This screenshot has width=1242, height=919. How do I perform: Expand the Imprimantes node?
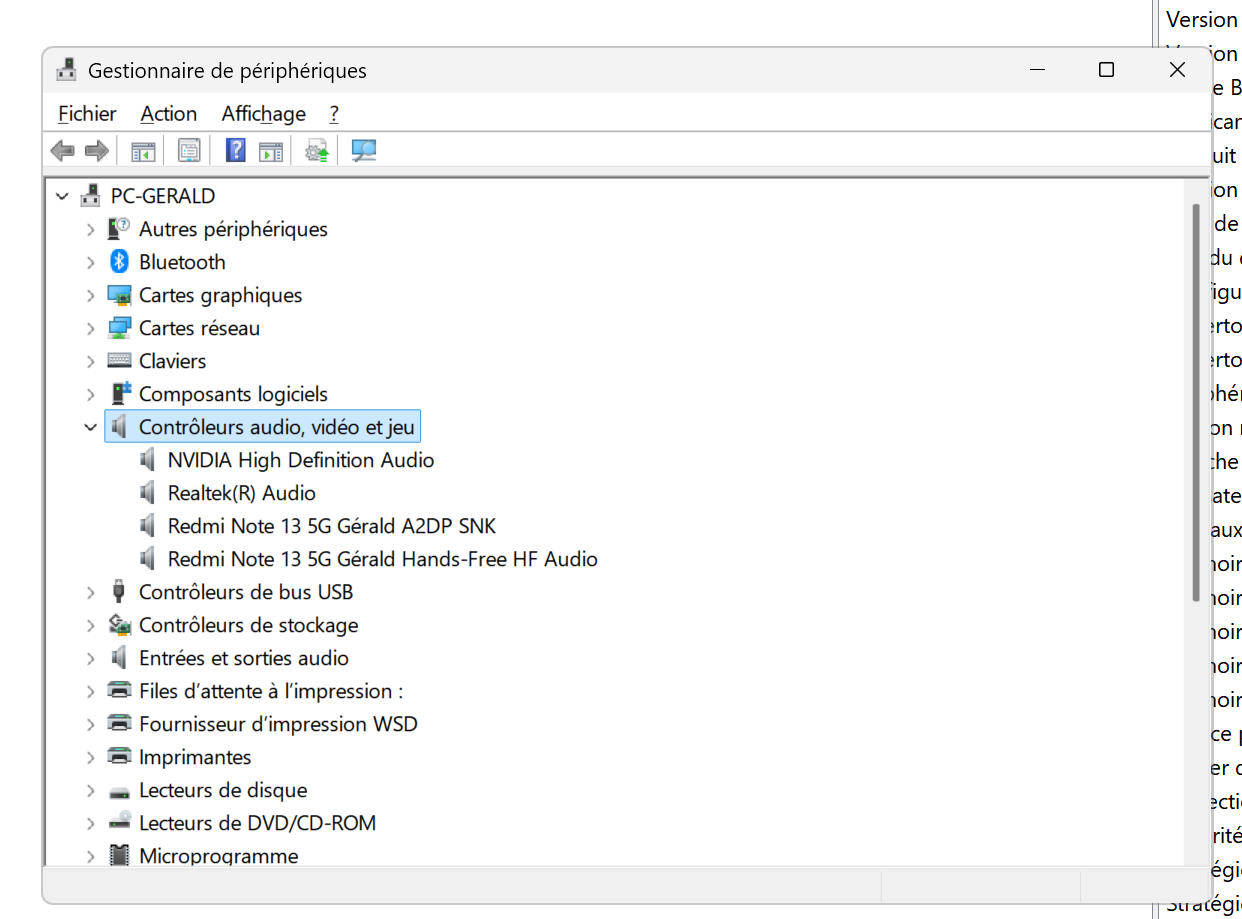click(x=91, y=757)
